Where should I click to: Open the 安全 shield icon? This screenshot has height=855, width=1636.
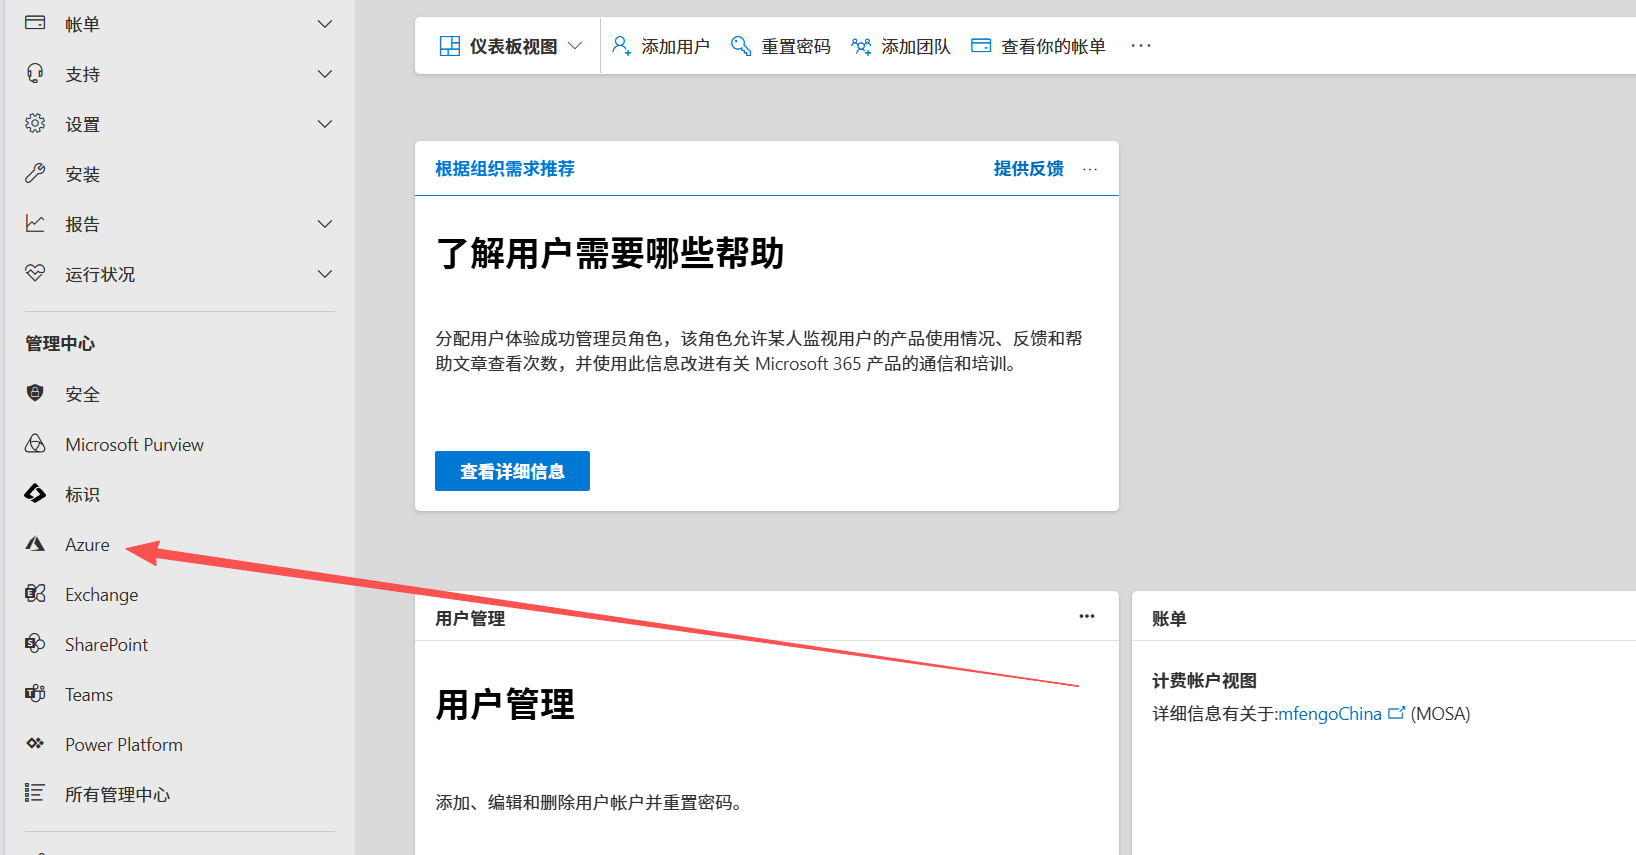(x=35, y=393)
